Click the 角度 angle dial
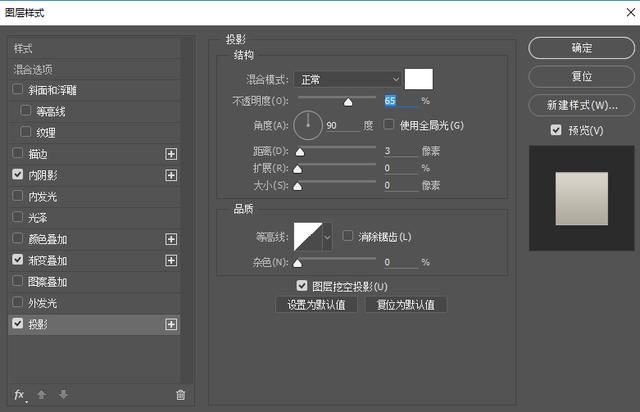This screenshot has height=412, width=640. [x=308, y=125]
